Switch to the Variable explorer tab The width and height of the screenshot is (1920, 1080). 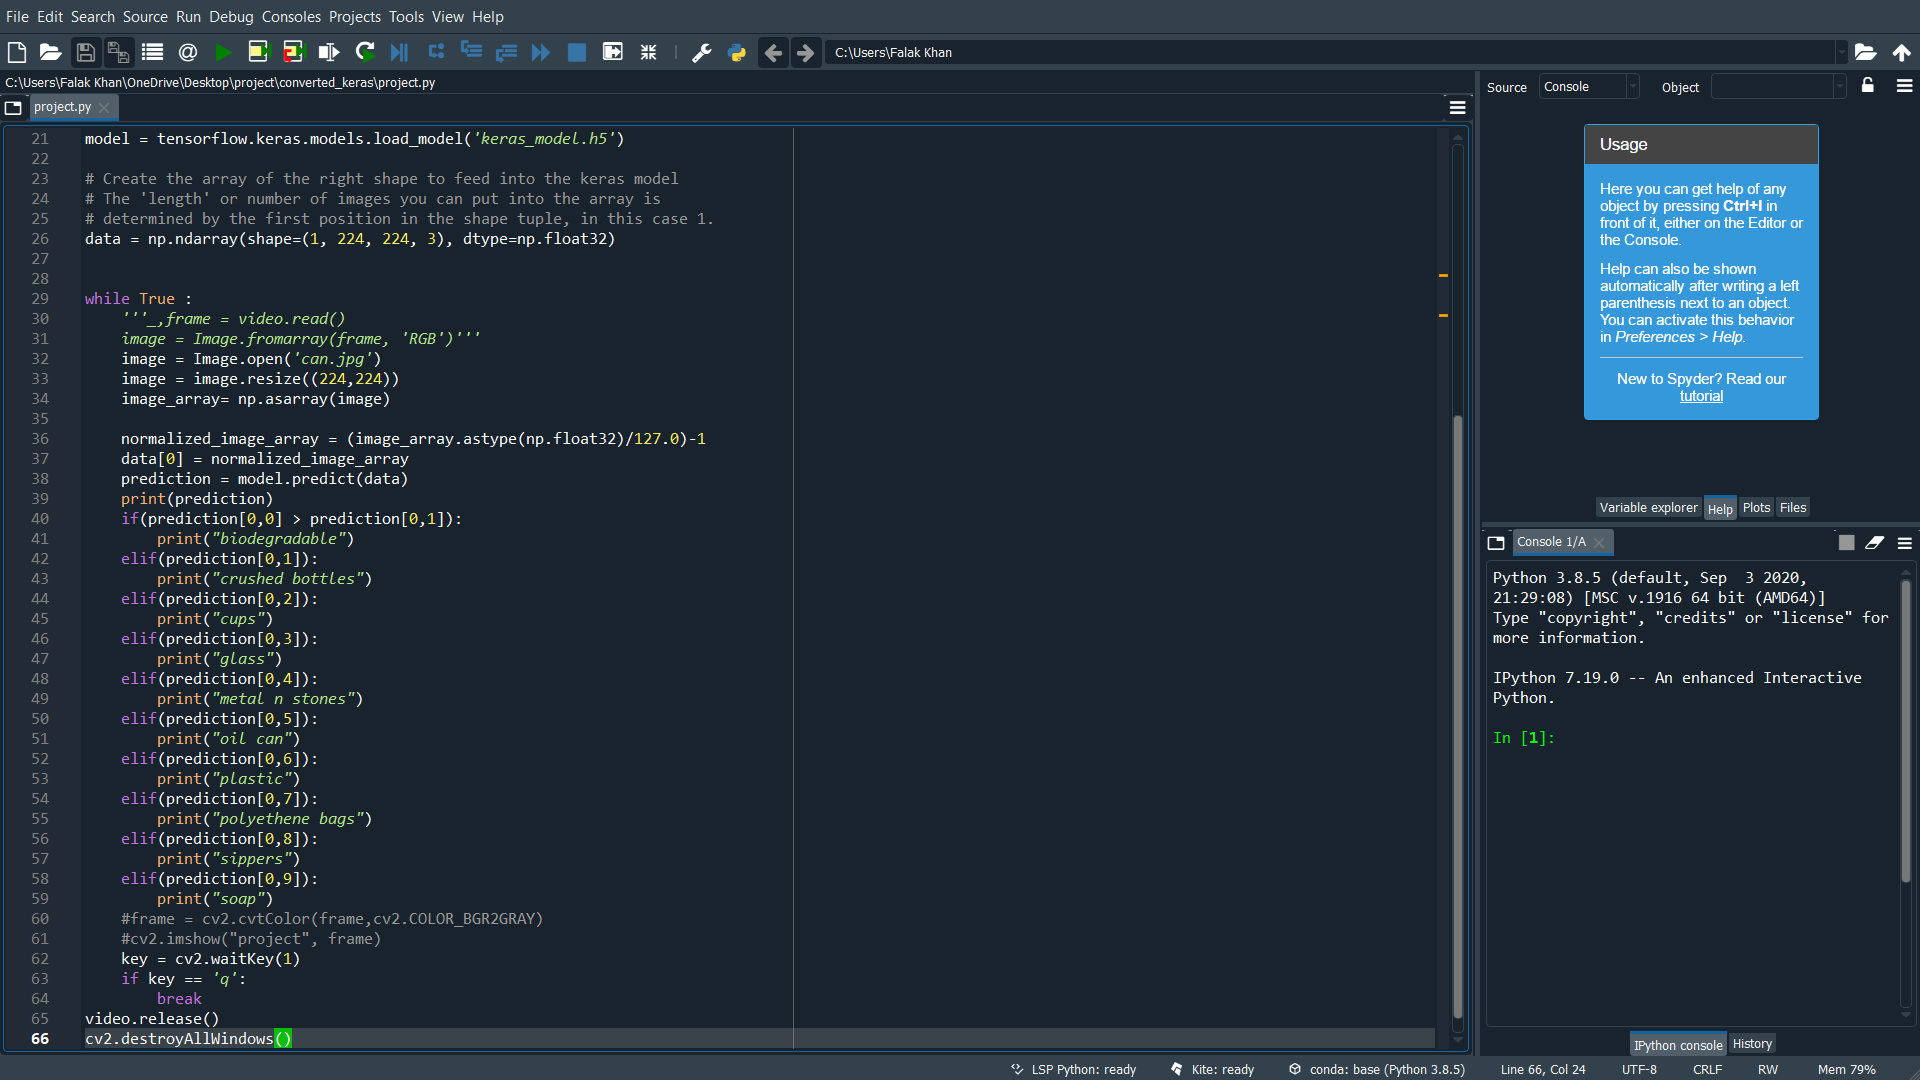1647,507
